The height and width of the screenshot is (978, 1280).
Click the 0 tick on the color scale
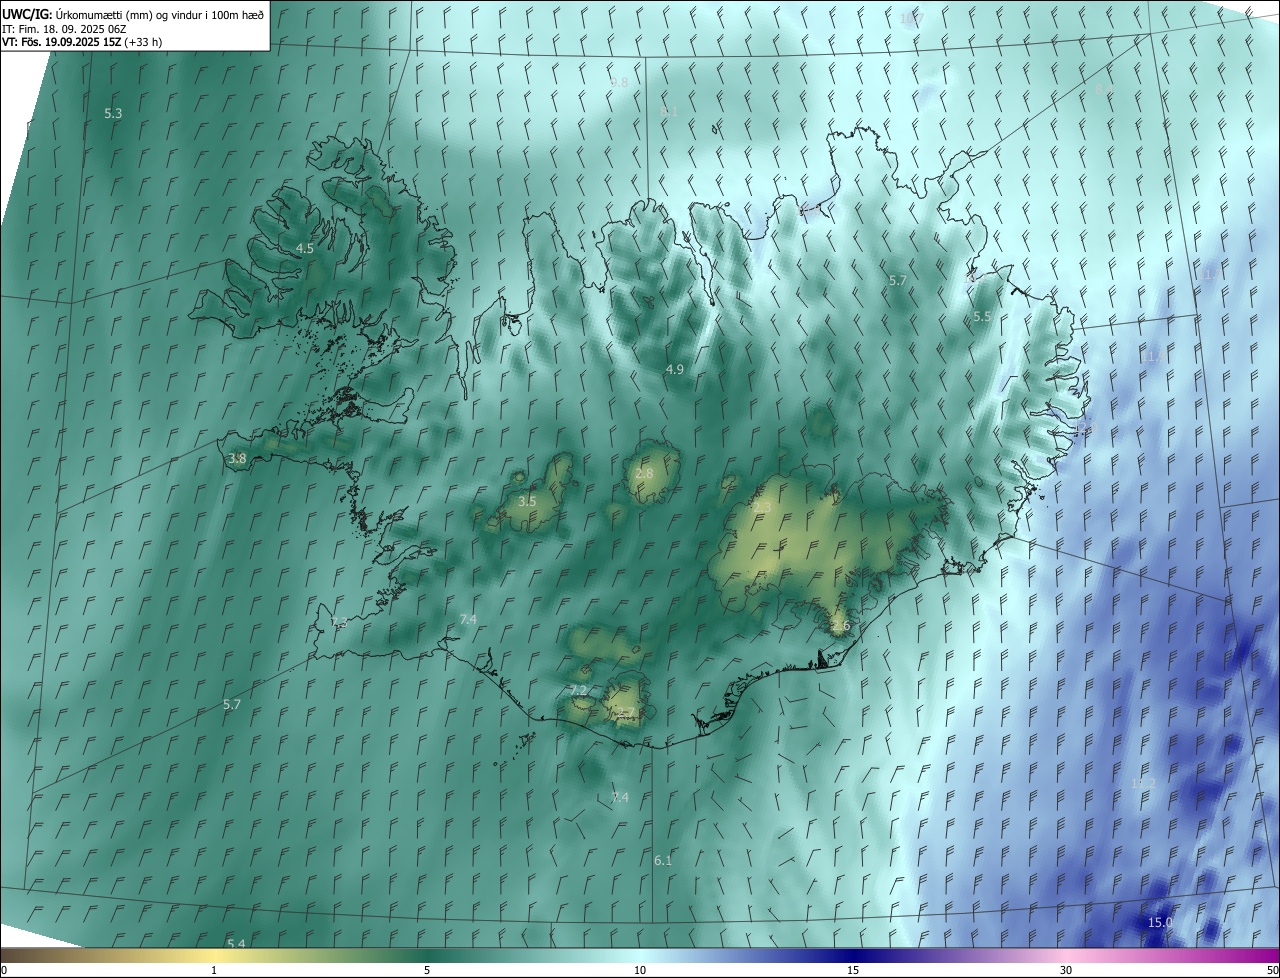4,970
